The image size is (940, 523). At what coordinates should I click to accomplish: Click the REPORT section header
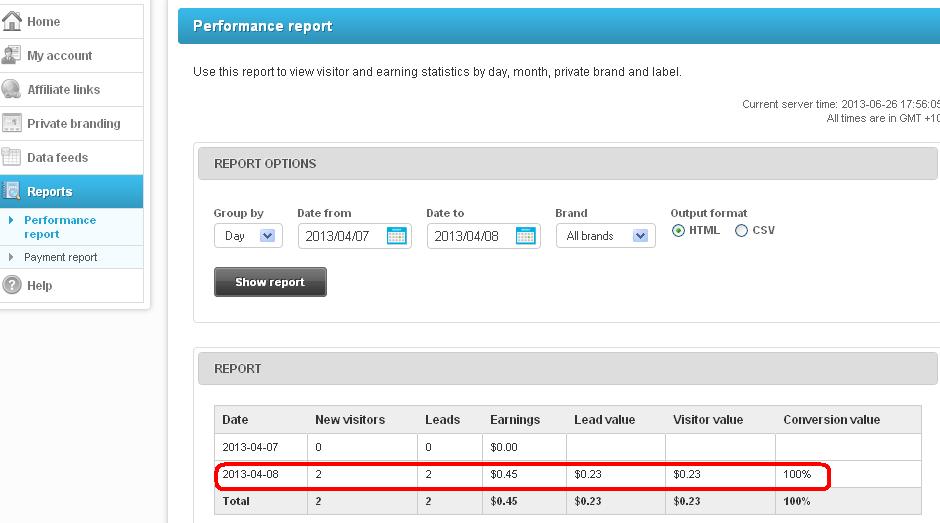point(568,369)
